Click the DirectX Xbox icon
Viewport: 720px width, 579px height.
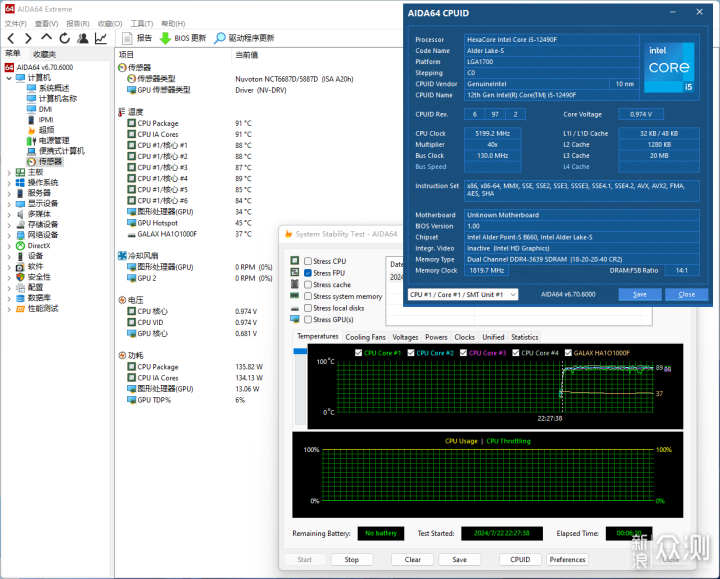[x=20, y=246]
